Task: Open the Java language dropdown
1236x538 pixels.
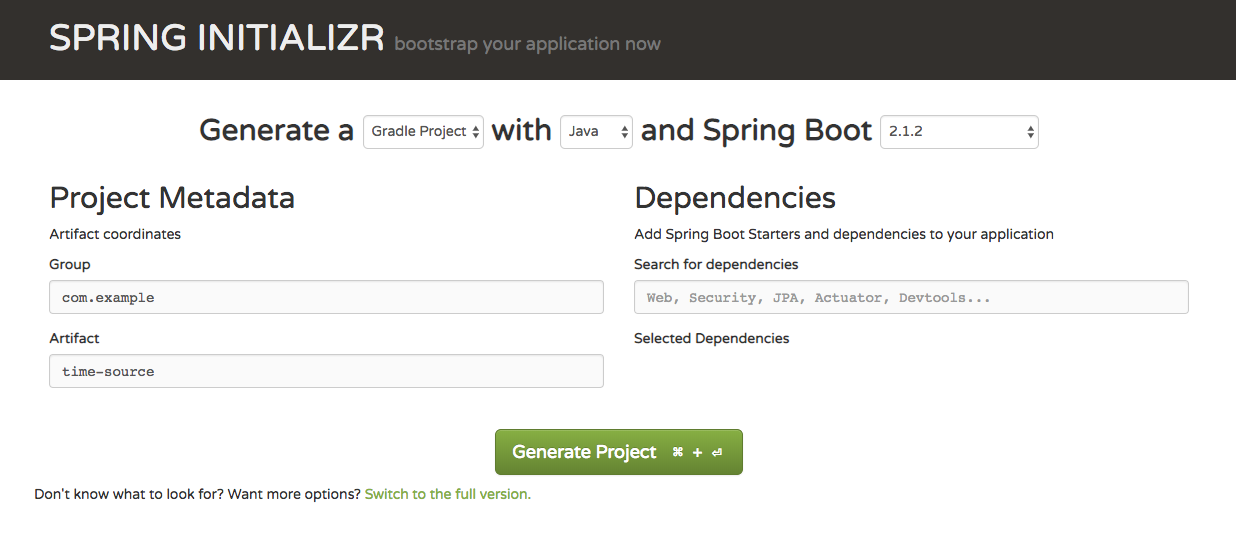Action: [x=596, y=131]
